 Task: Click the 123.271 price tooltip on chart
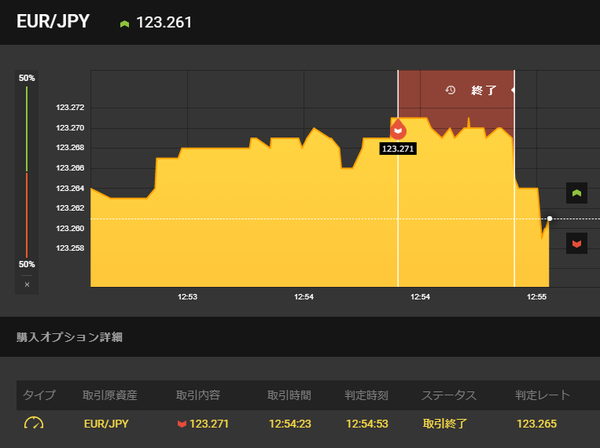click(398, 149)
